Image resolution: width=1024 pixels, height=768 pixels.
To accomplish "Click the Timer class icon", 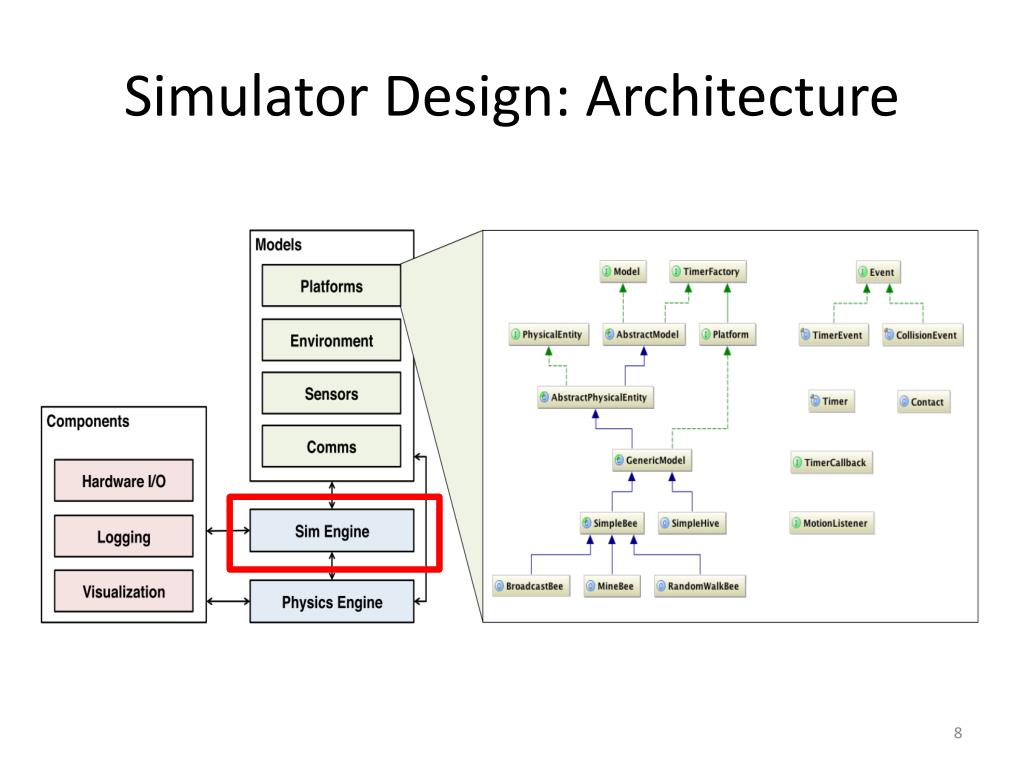I will pos(815,401).
